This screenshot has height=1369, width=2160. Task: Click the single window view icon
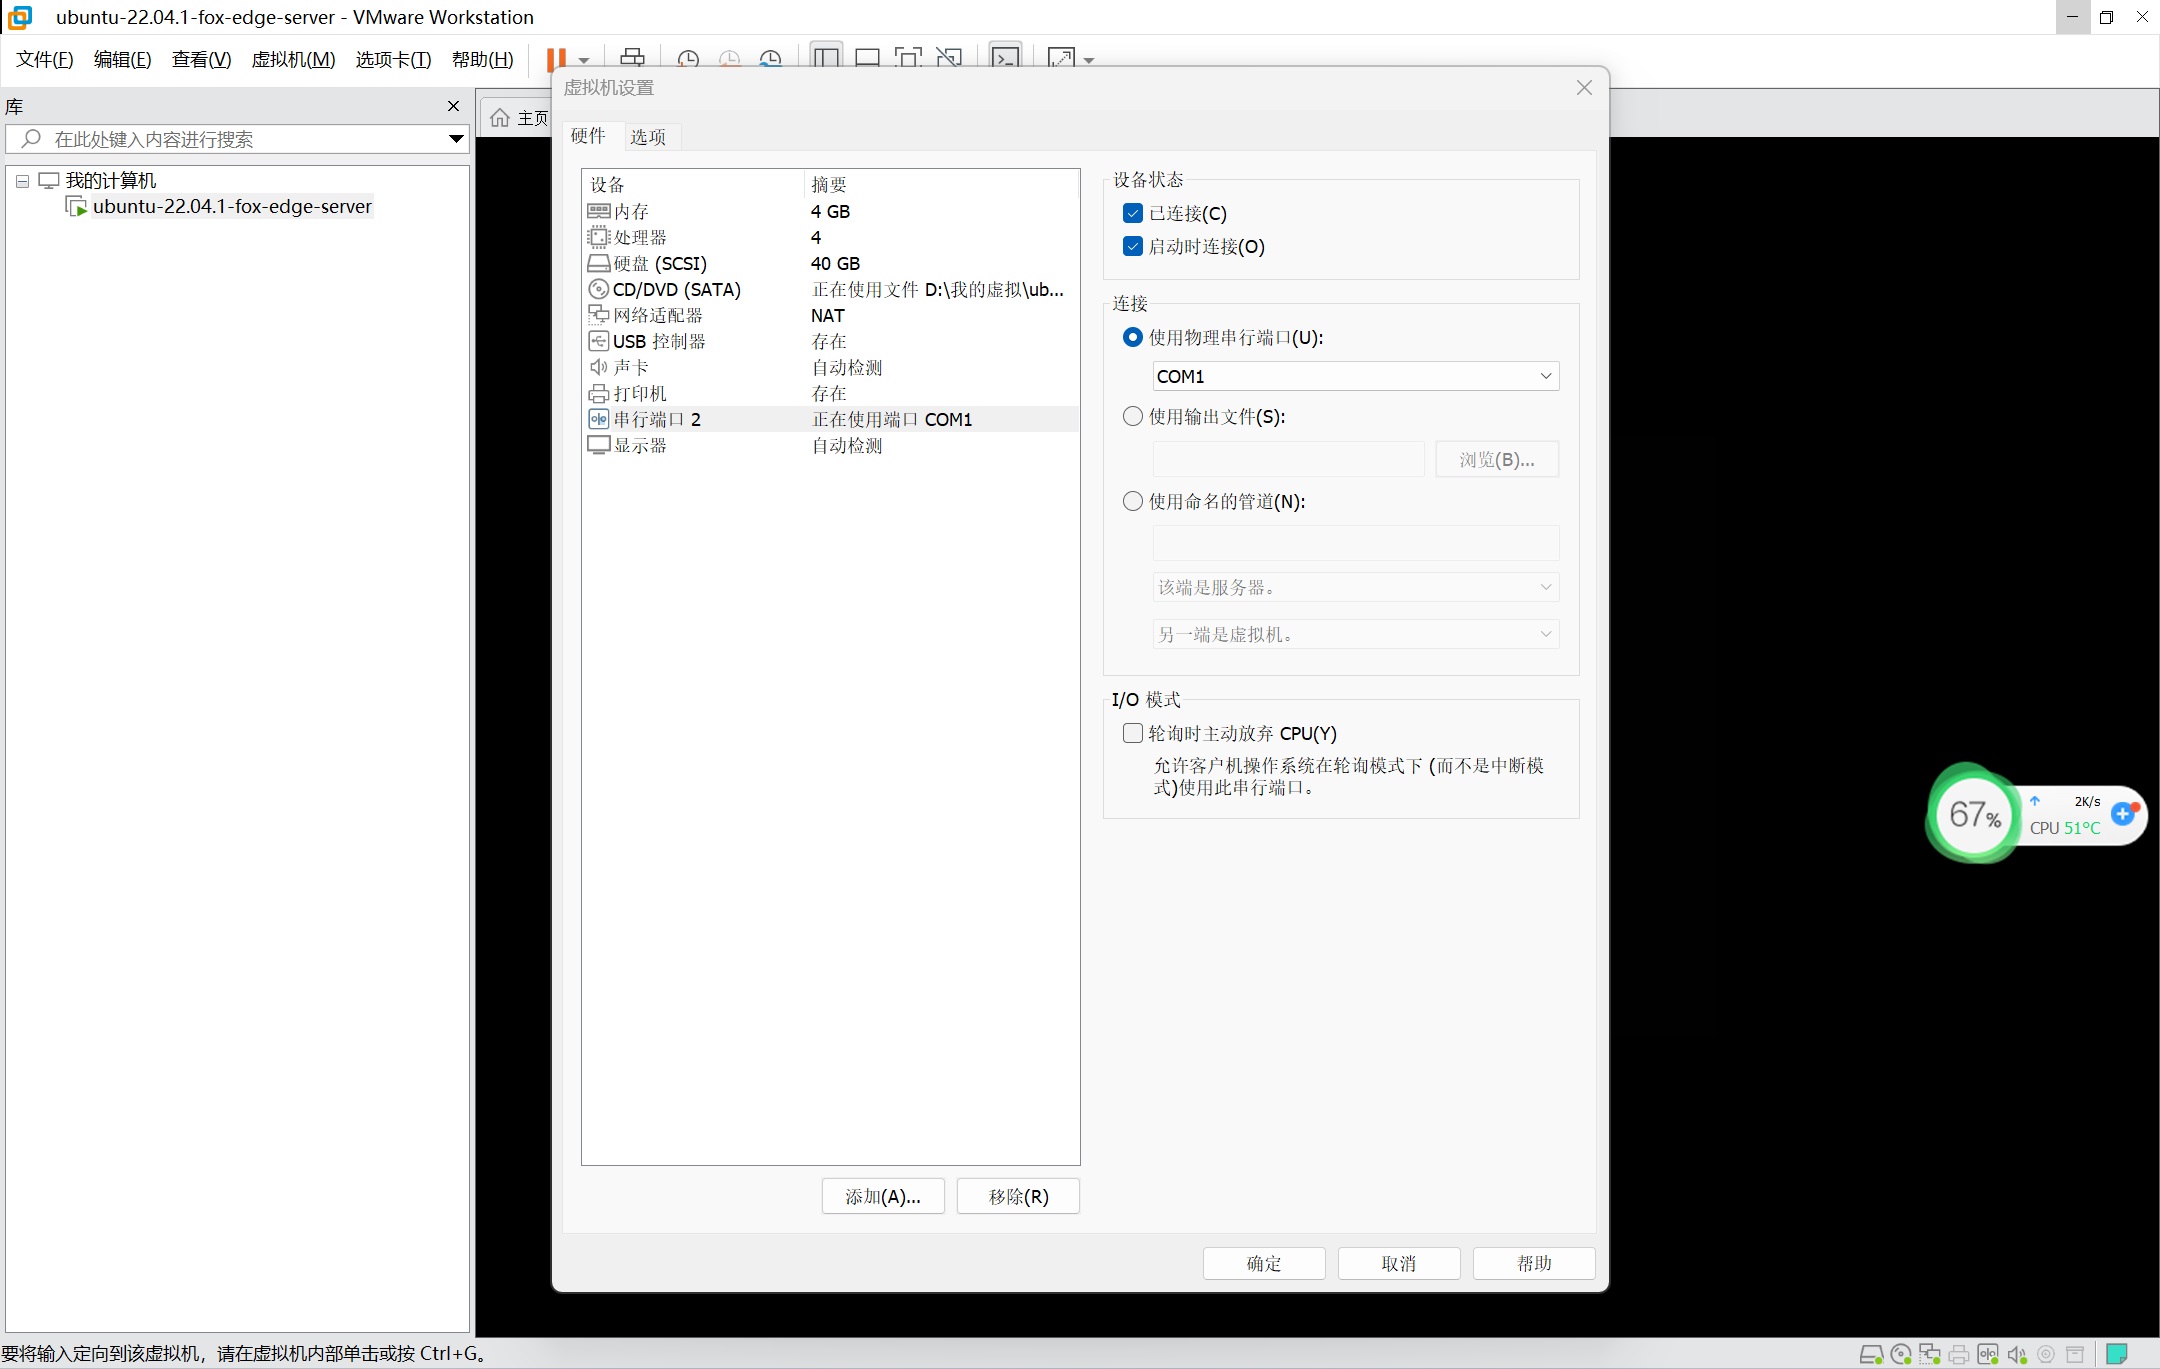point(867,58)
